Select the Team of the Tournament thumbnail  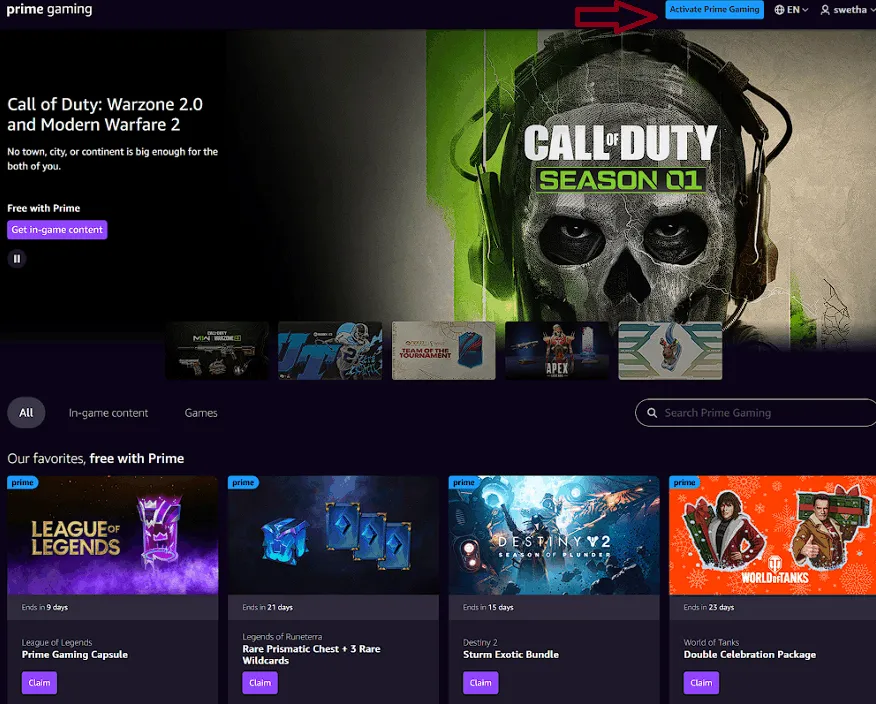coord(444,350)
